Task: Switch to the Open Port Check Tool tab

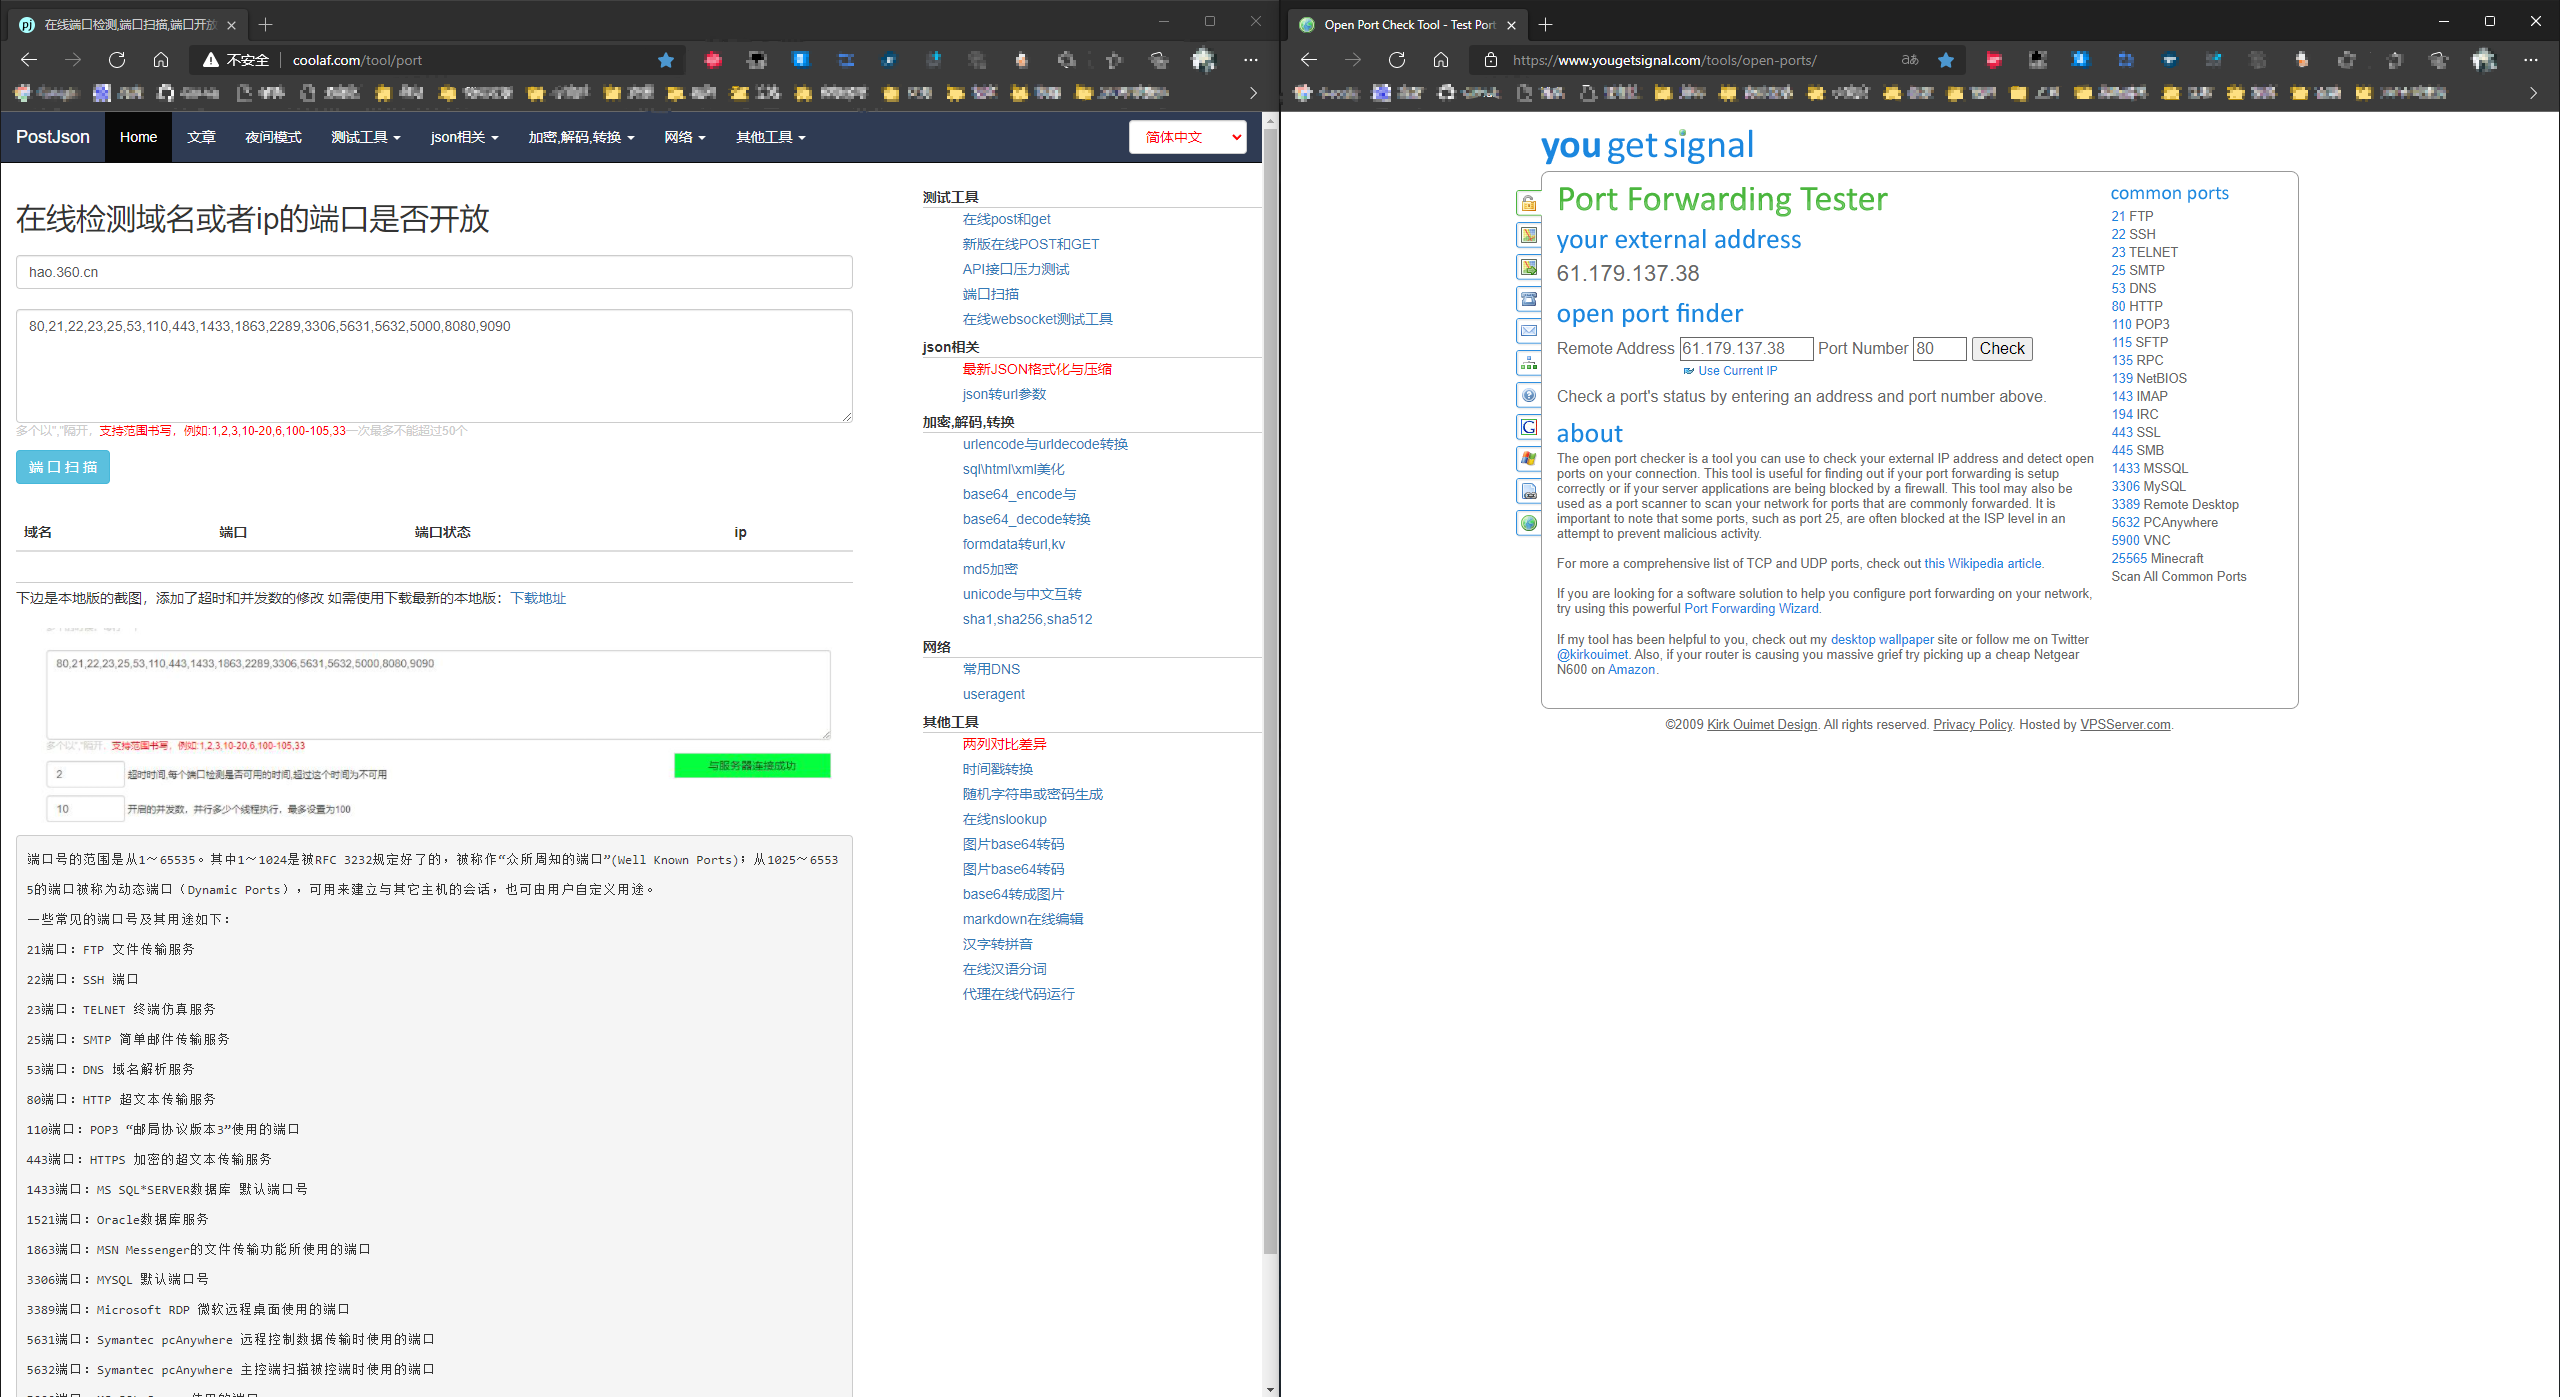Action: pos(1408,24)
